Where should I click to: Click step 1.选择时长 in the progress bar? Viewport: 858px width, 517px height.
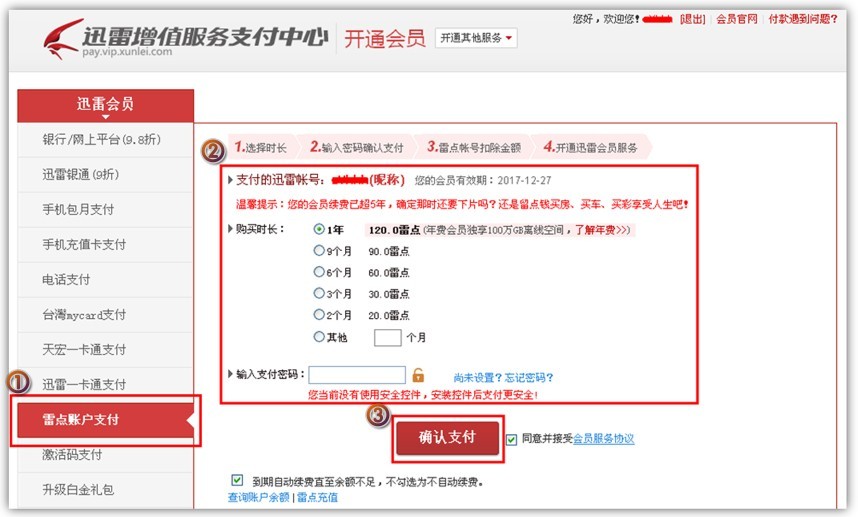coord(261,147)
